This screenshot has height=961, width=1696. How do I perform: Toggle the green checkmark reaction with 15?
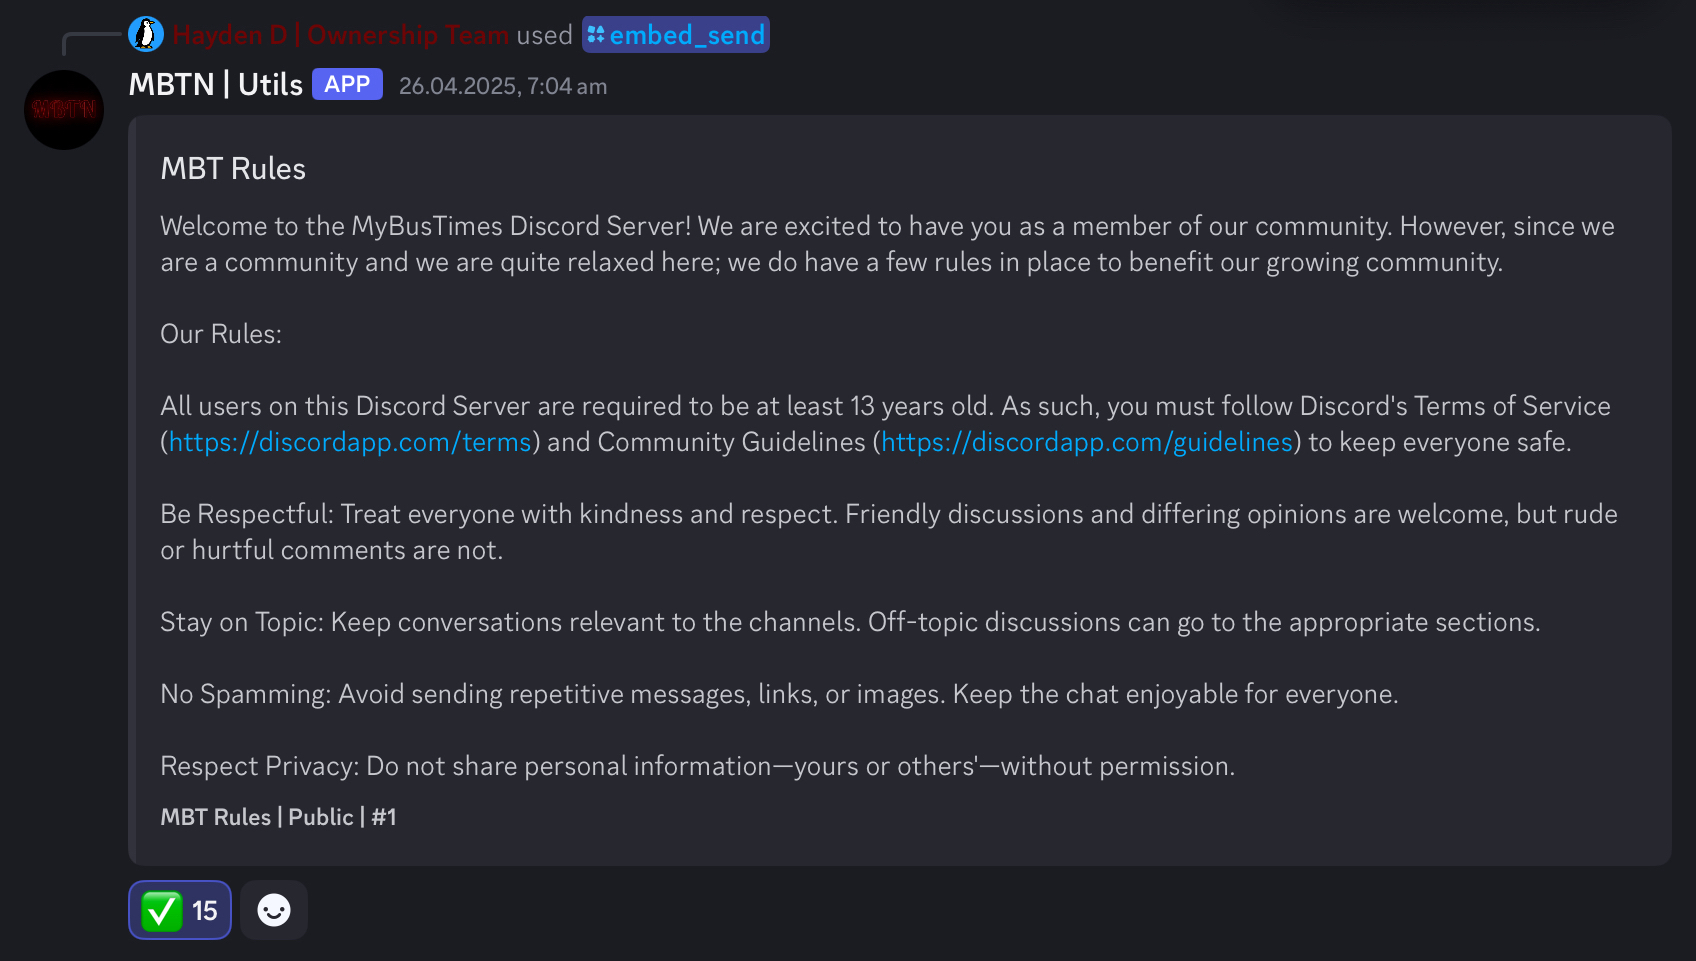[180, 910]
